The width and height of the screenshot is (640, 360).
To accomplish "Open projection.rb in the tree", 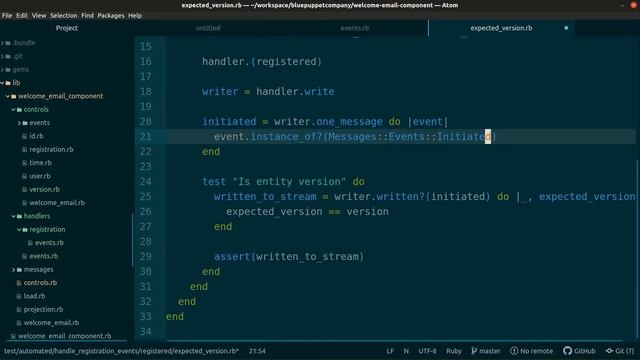I will tap(43, 310).
